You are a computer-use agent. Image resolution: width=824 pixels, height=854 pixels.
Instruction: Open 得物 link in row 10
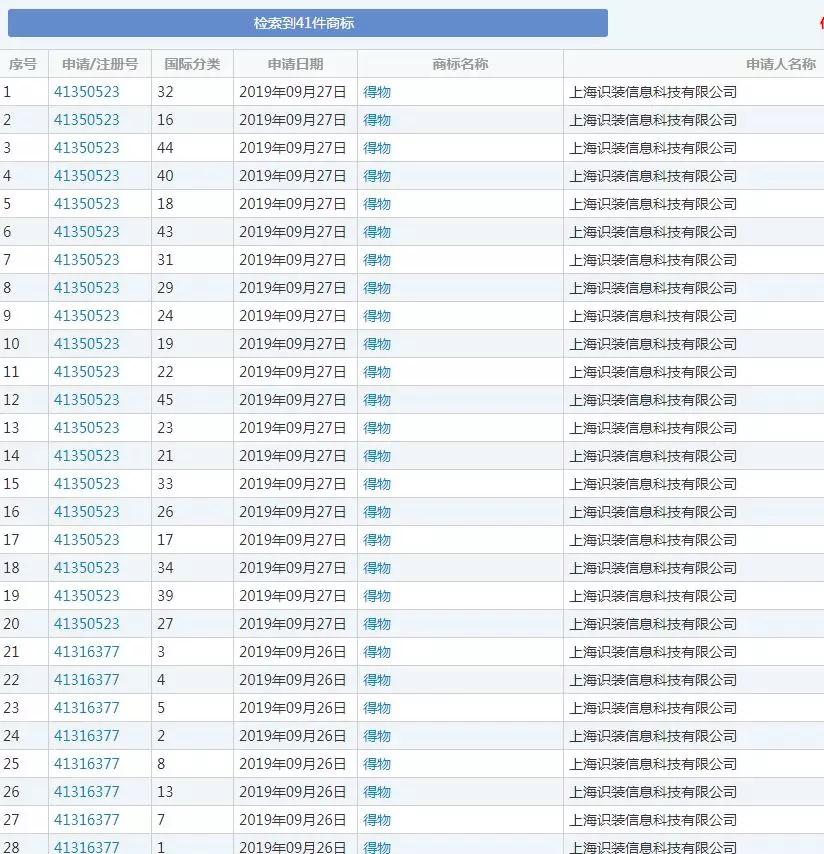[x=376, y=344]
